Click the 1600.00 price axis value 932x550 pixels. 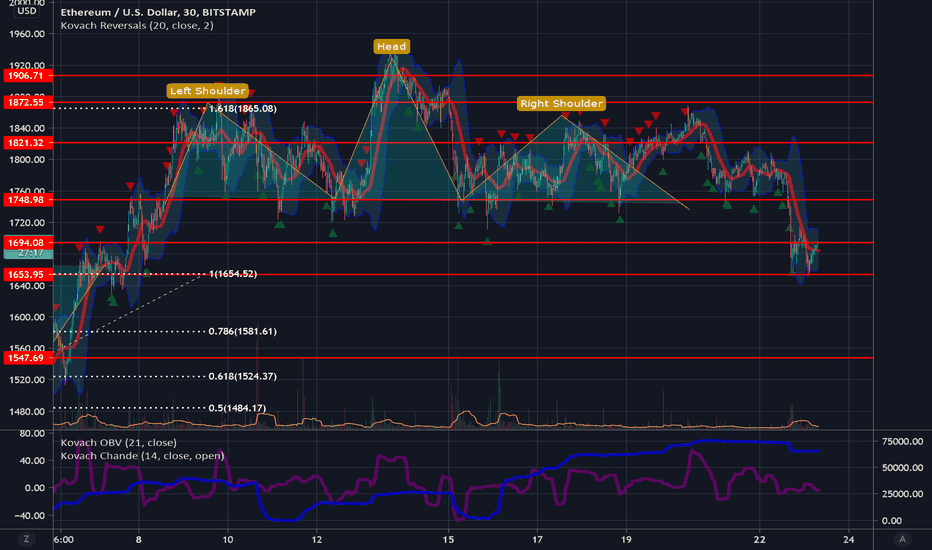coord(27,317)
